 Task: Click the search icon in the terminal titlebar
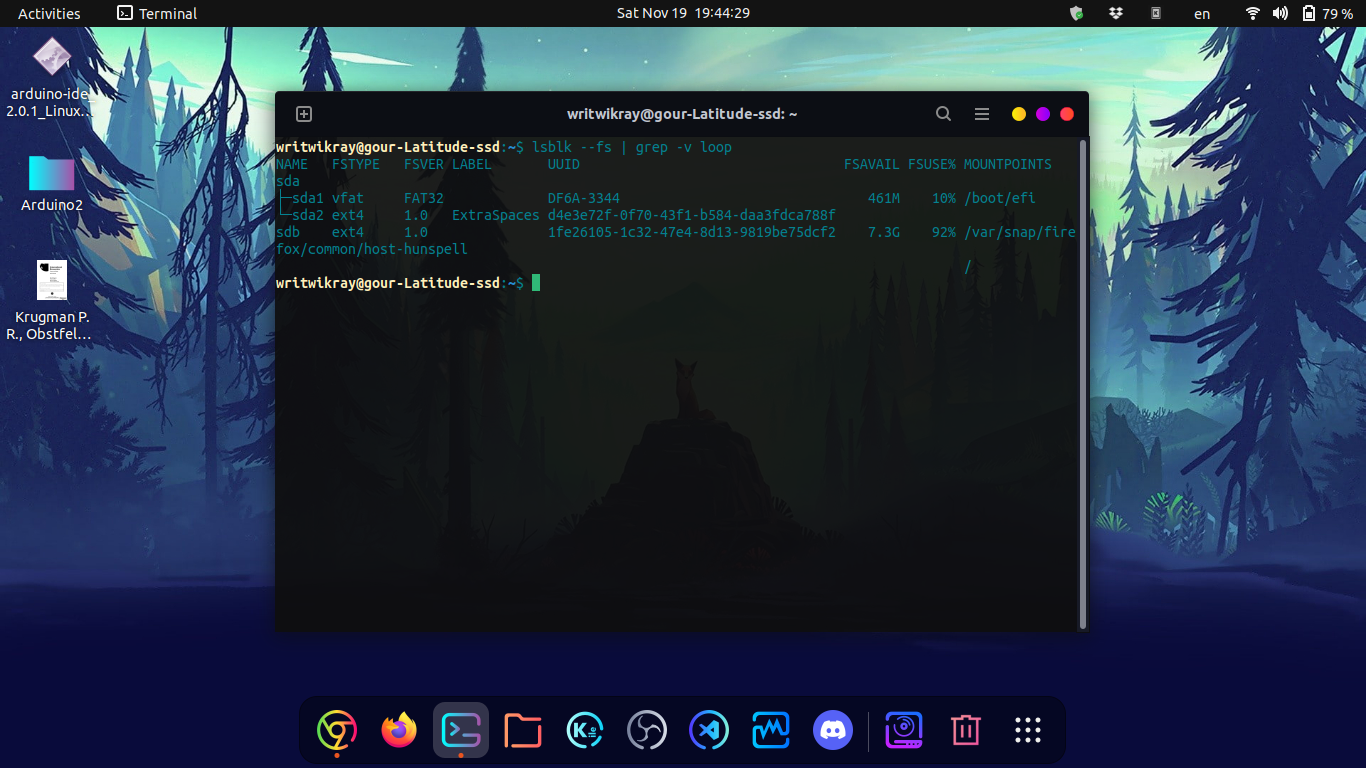pos(943,113)
